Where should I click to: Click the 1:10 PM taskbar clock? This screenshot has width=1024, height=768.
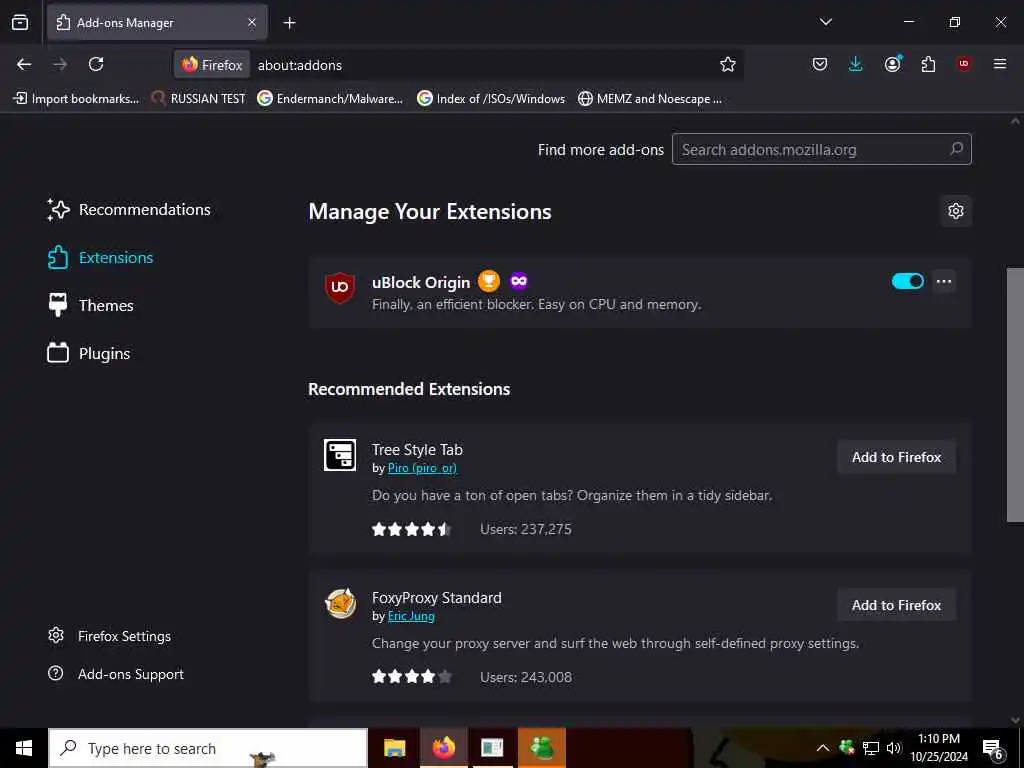pos(939,748)
